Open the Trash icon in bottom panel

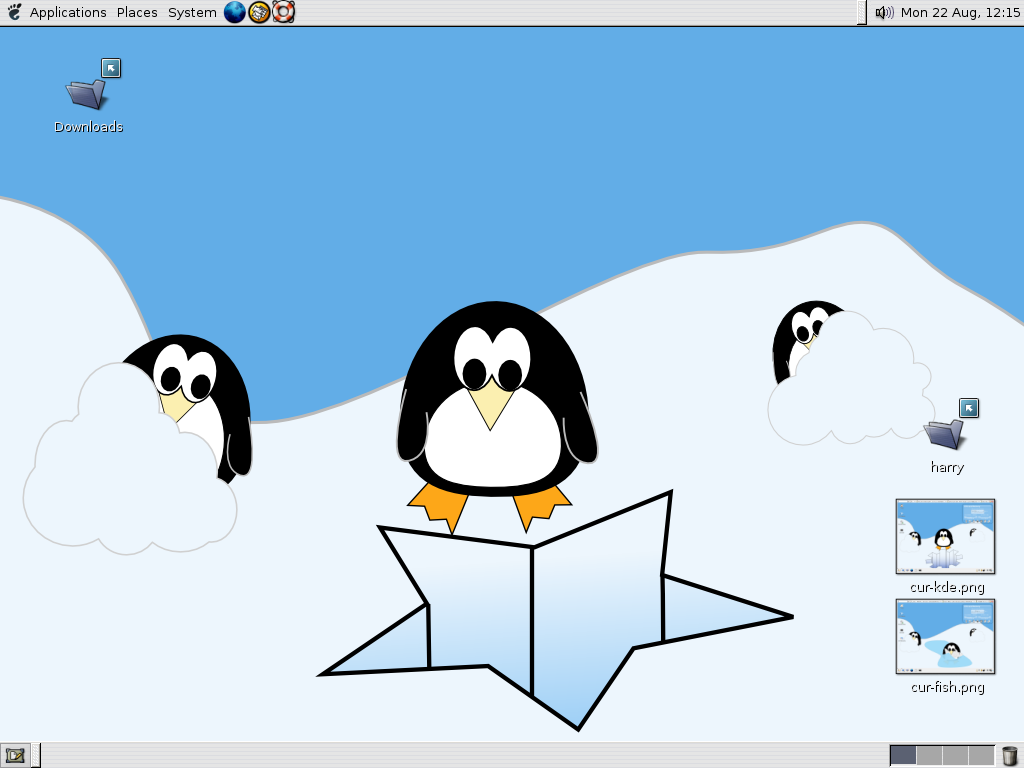coord(1010,756)
